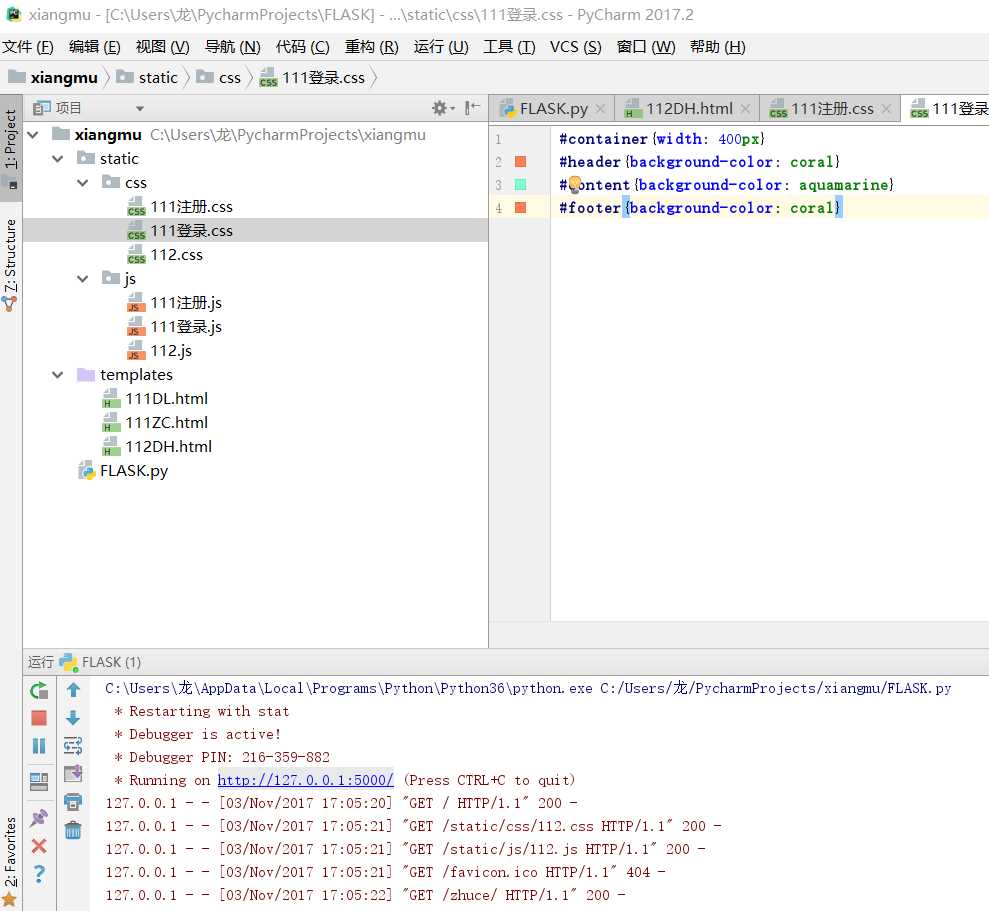This screenshot has height=911, width=989.
Task: Click the coral swatch on line 2
Action: 520,162
